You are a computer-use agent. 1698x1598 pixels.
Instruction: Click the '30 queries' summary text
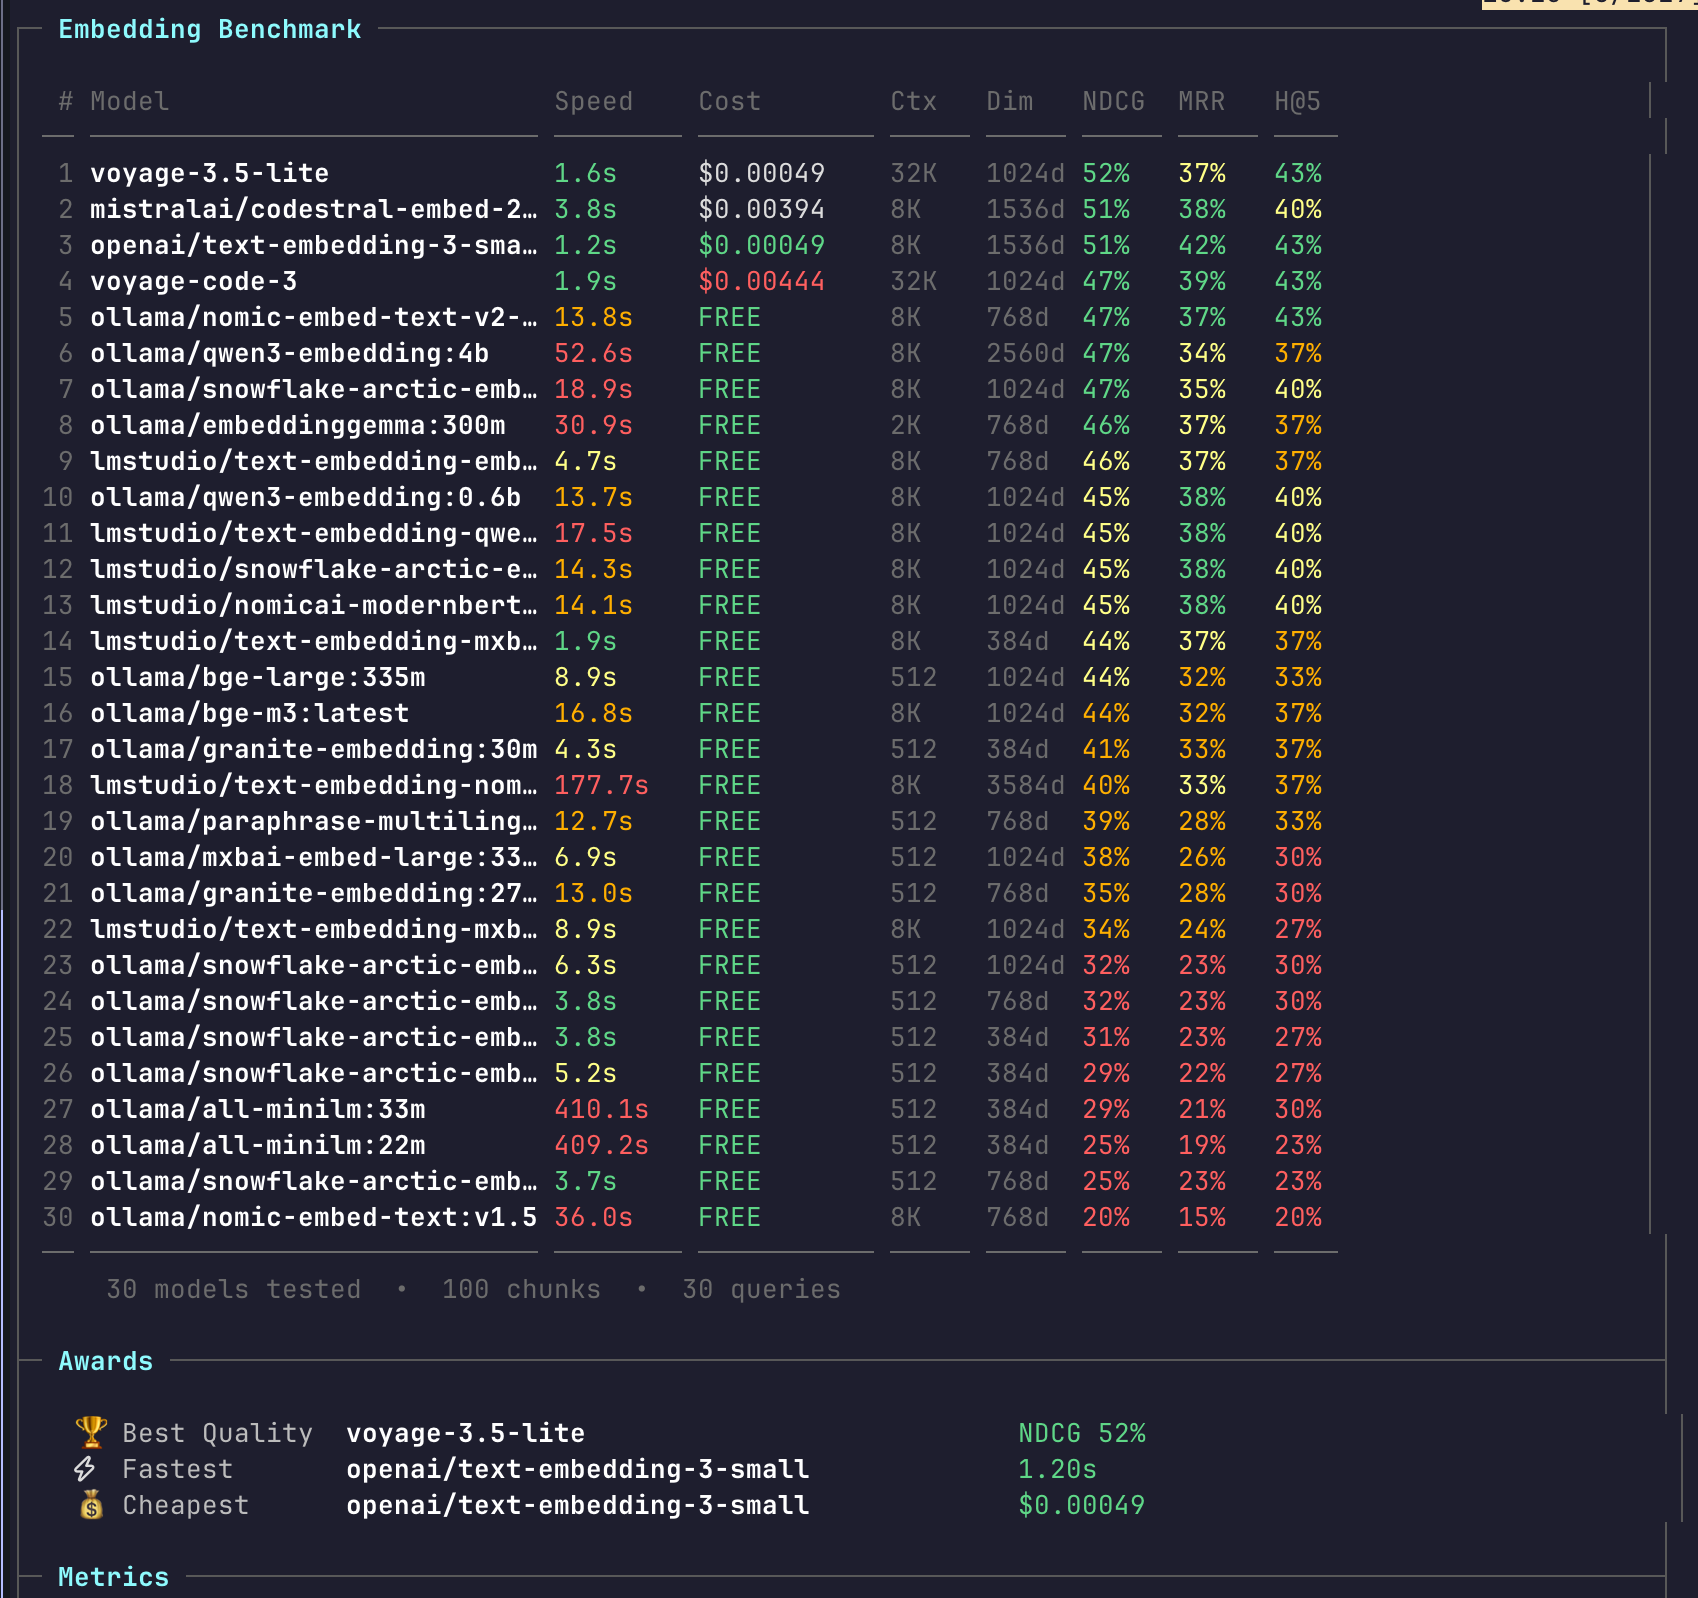point(762,1289)
